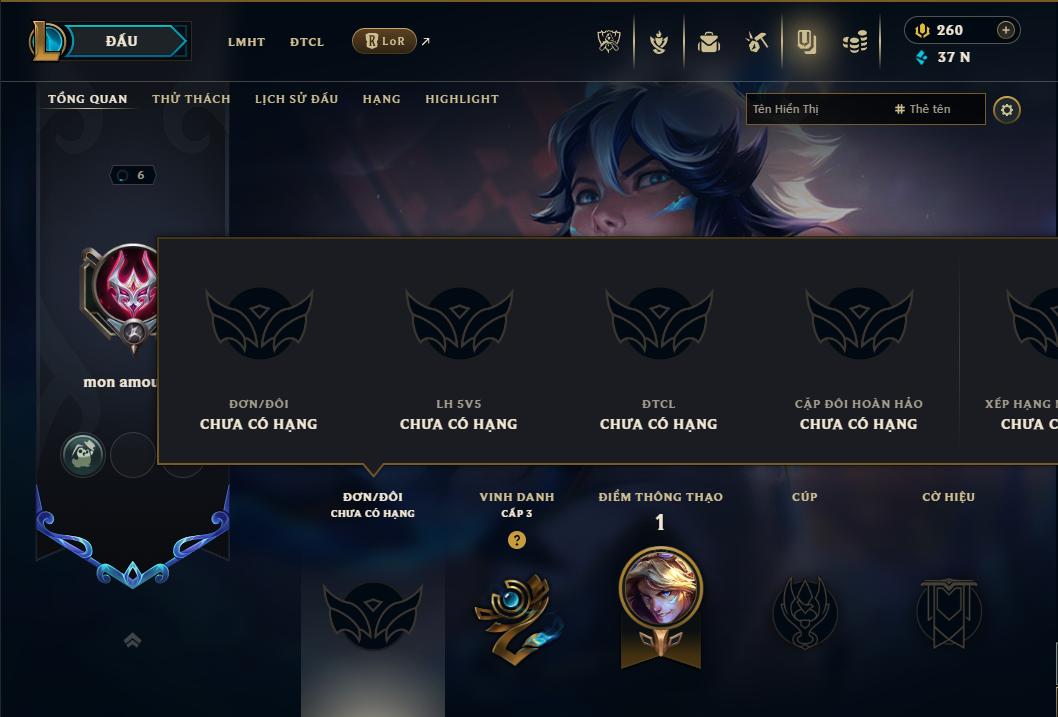Screen dimensions: 1058x717
Task: Open the Loot hammer icon
Action: (757, 42)
